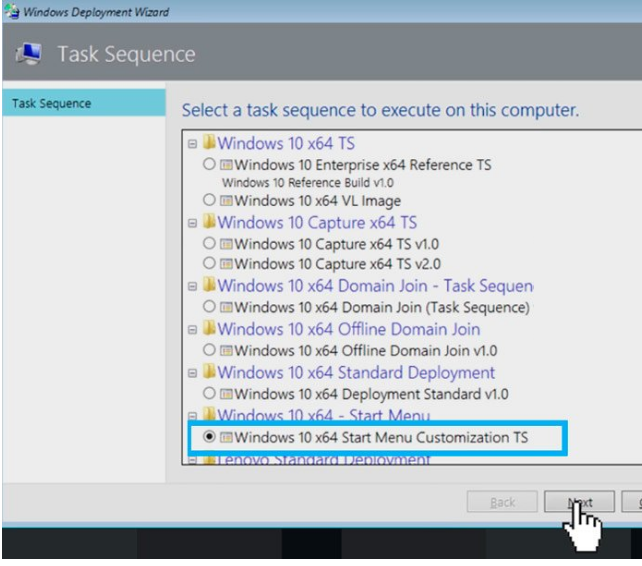Collapse the Windows 10 x64 Offline Domain Join folder
Viewport: 642px width, 566px height.
192,330
